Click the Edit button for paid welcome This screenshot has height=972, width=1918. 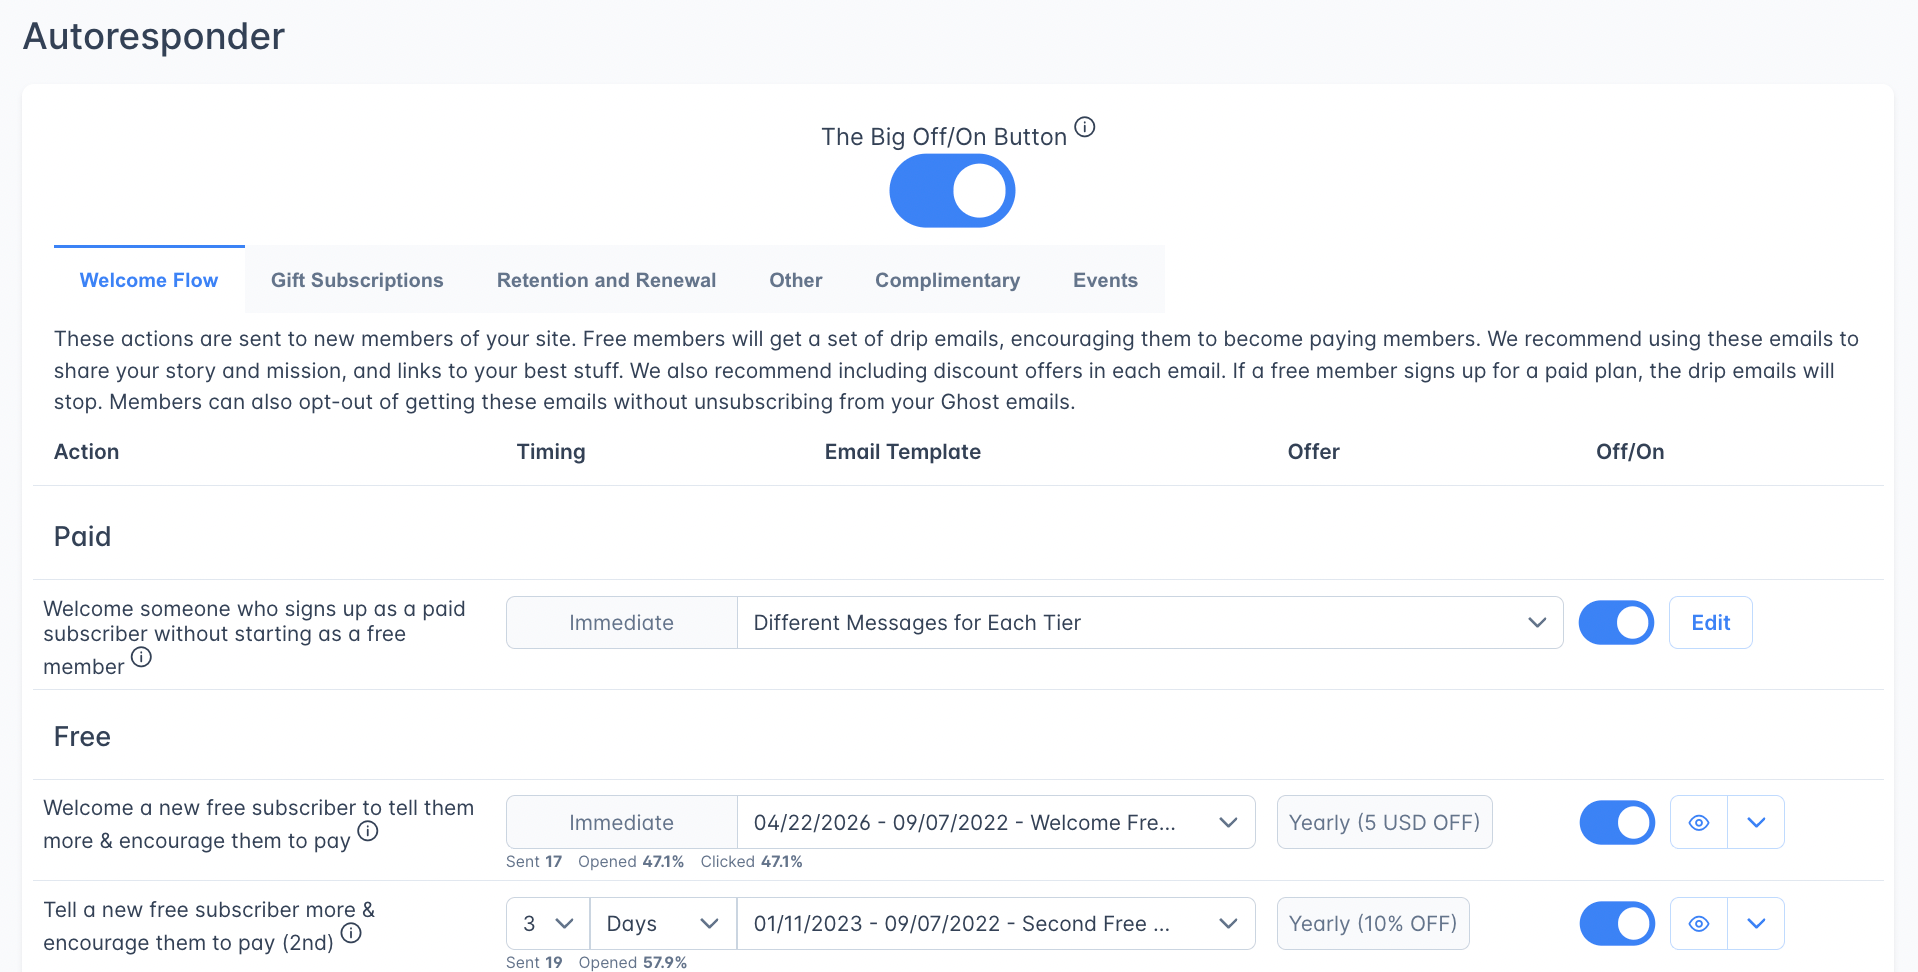1710,622
